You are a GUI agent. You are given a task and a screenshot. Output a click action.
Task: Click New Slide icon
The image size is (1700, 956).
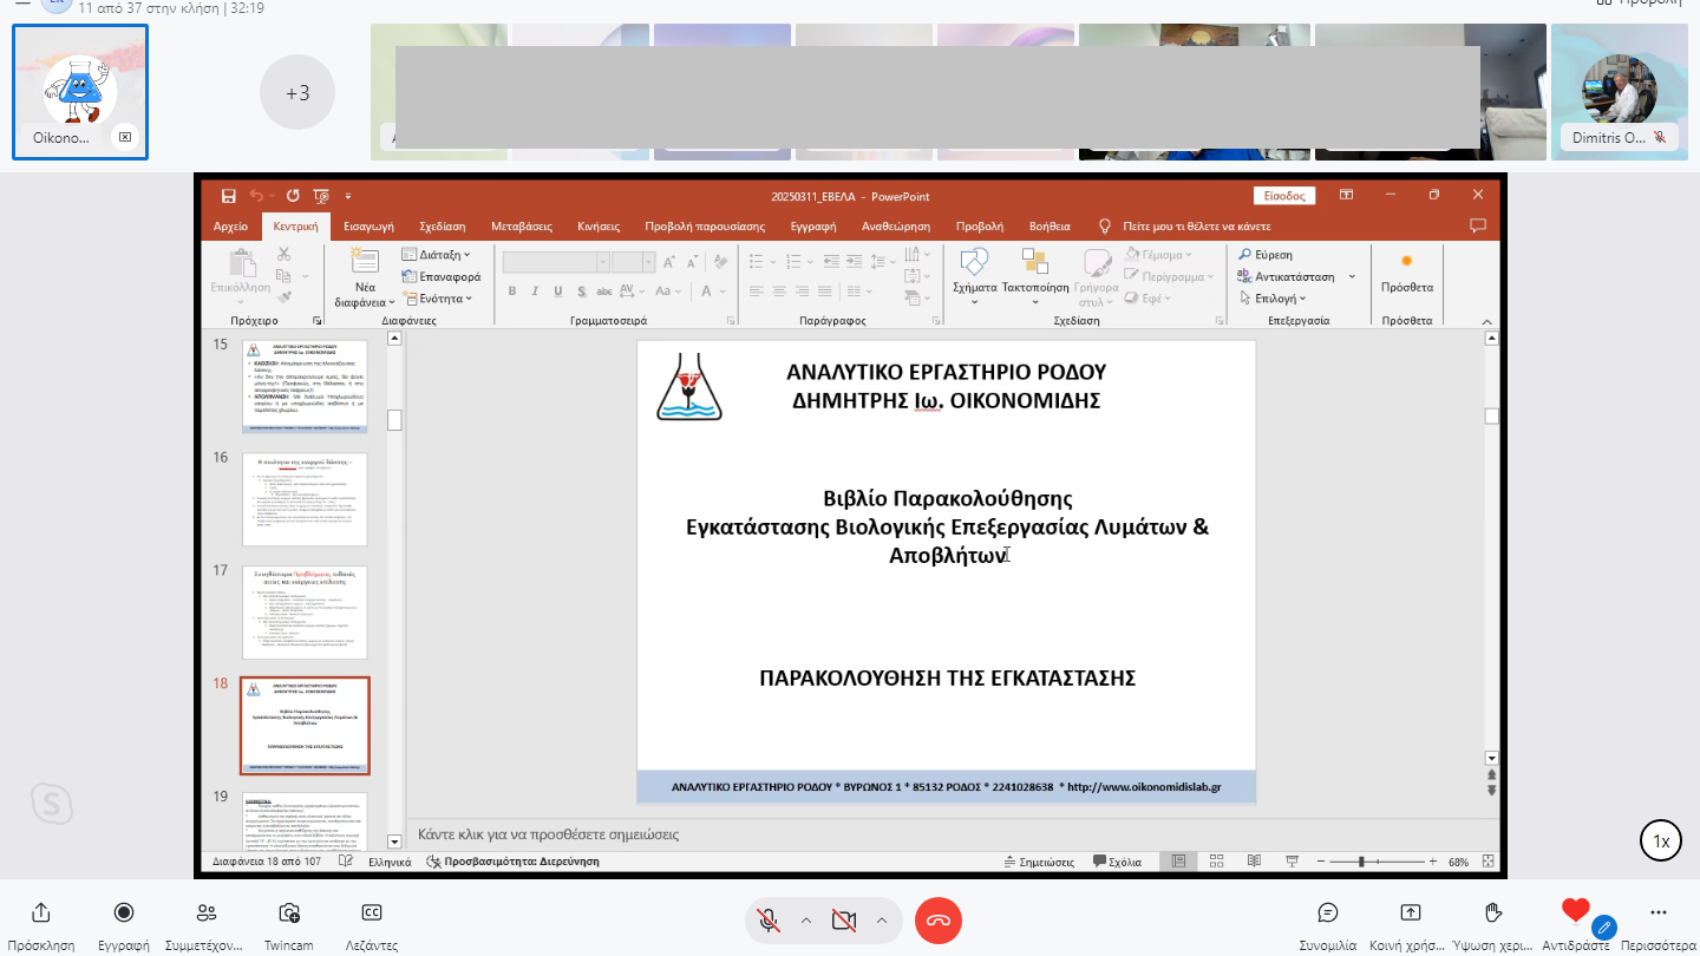point(365,261)
